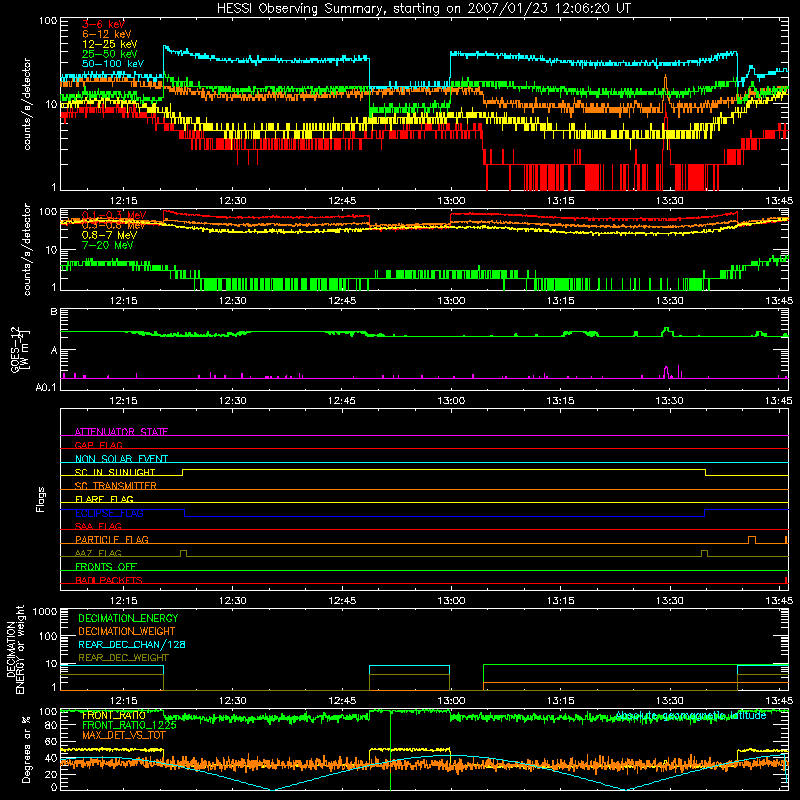Click the '0.8-7 MeV' legend label
The image size is (800, 800).
point(109,235)
